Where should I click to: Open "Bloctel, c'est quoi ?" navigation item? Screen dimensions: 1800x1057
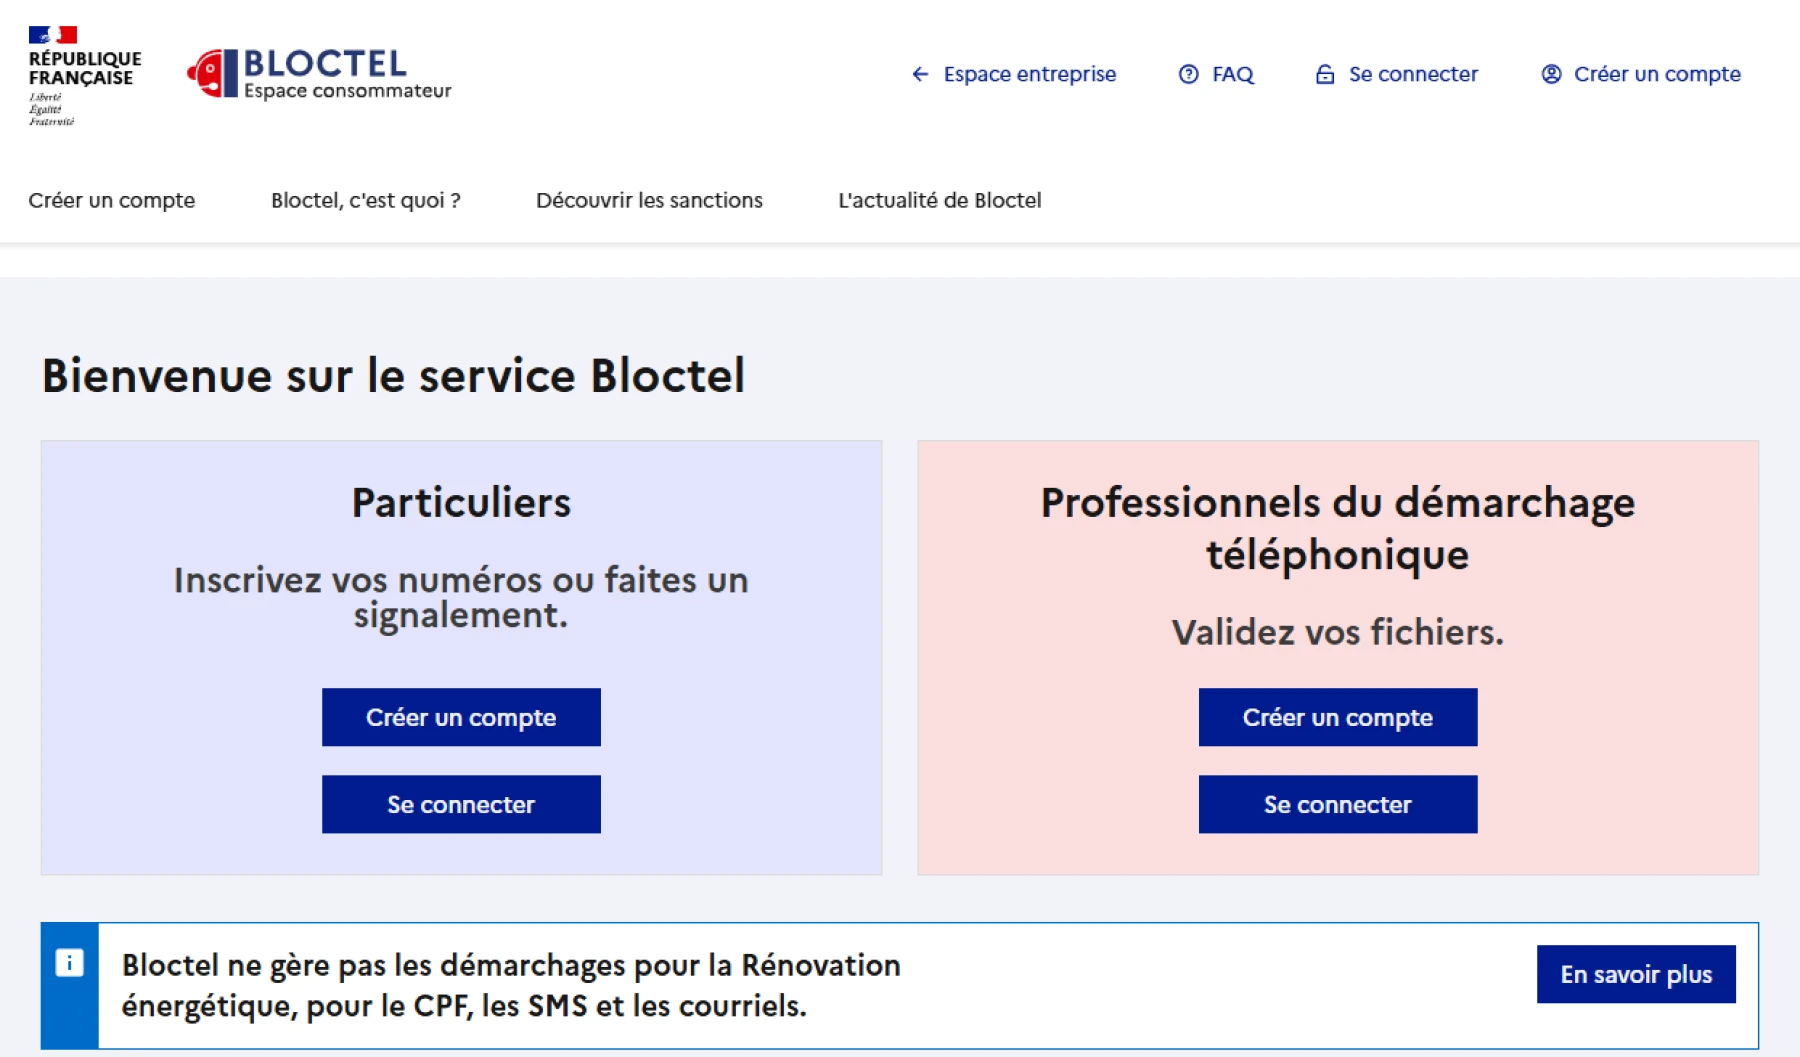pos(367,200)
